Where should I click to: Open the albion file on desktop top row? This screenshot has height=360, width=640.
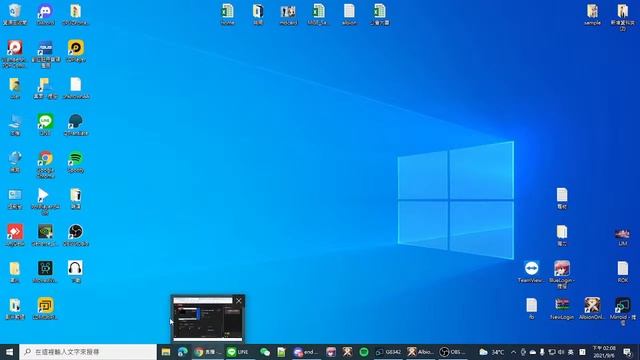click(349, 15)
